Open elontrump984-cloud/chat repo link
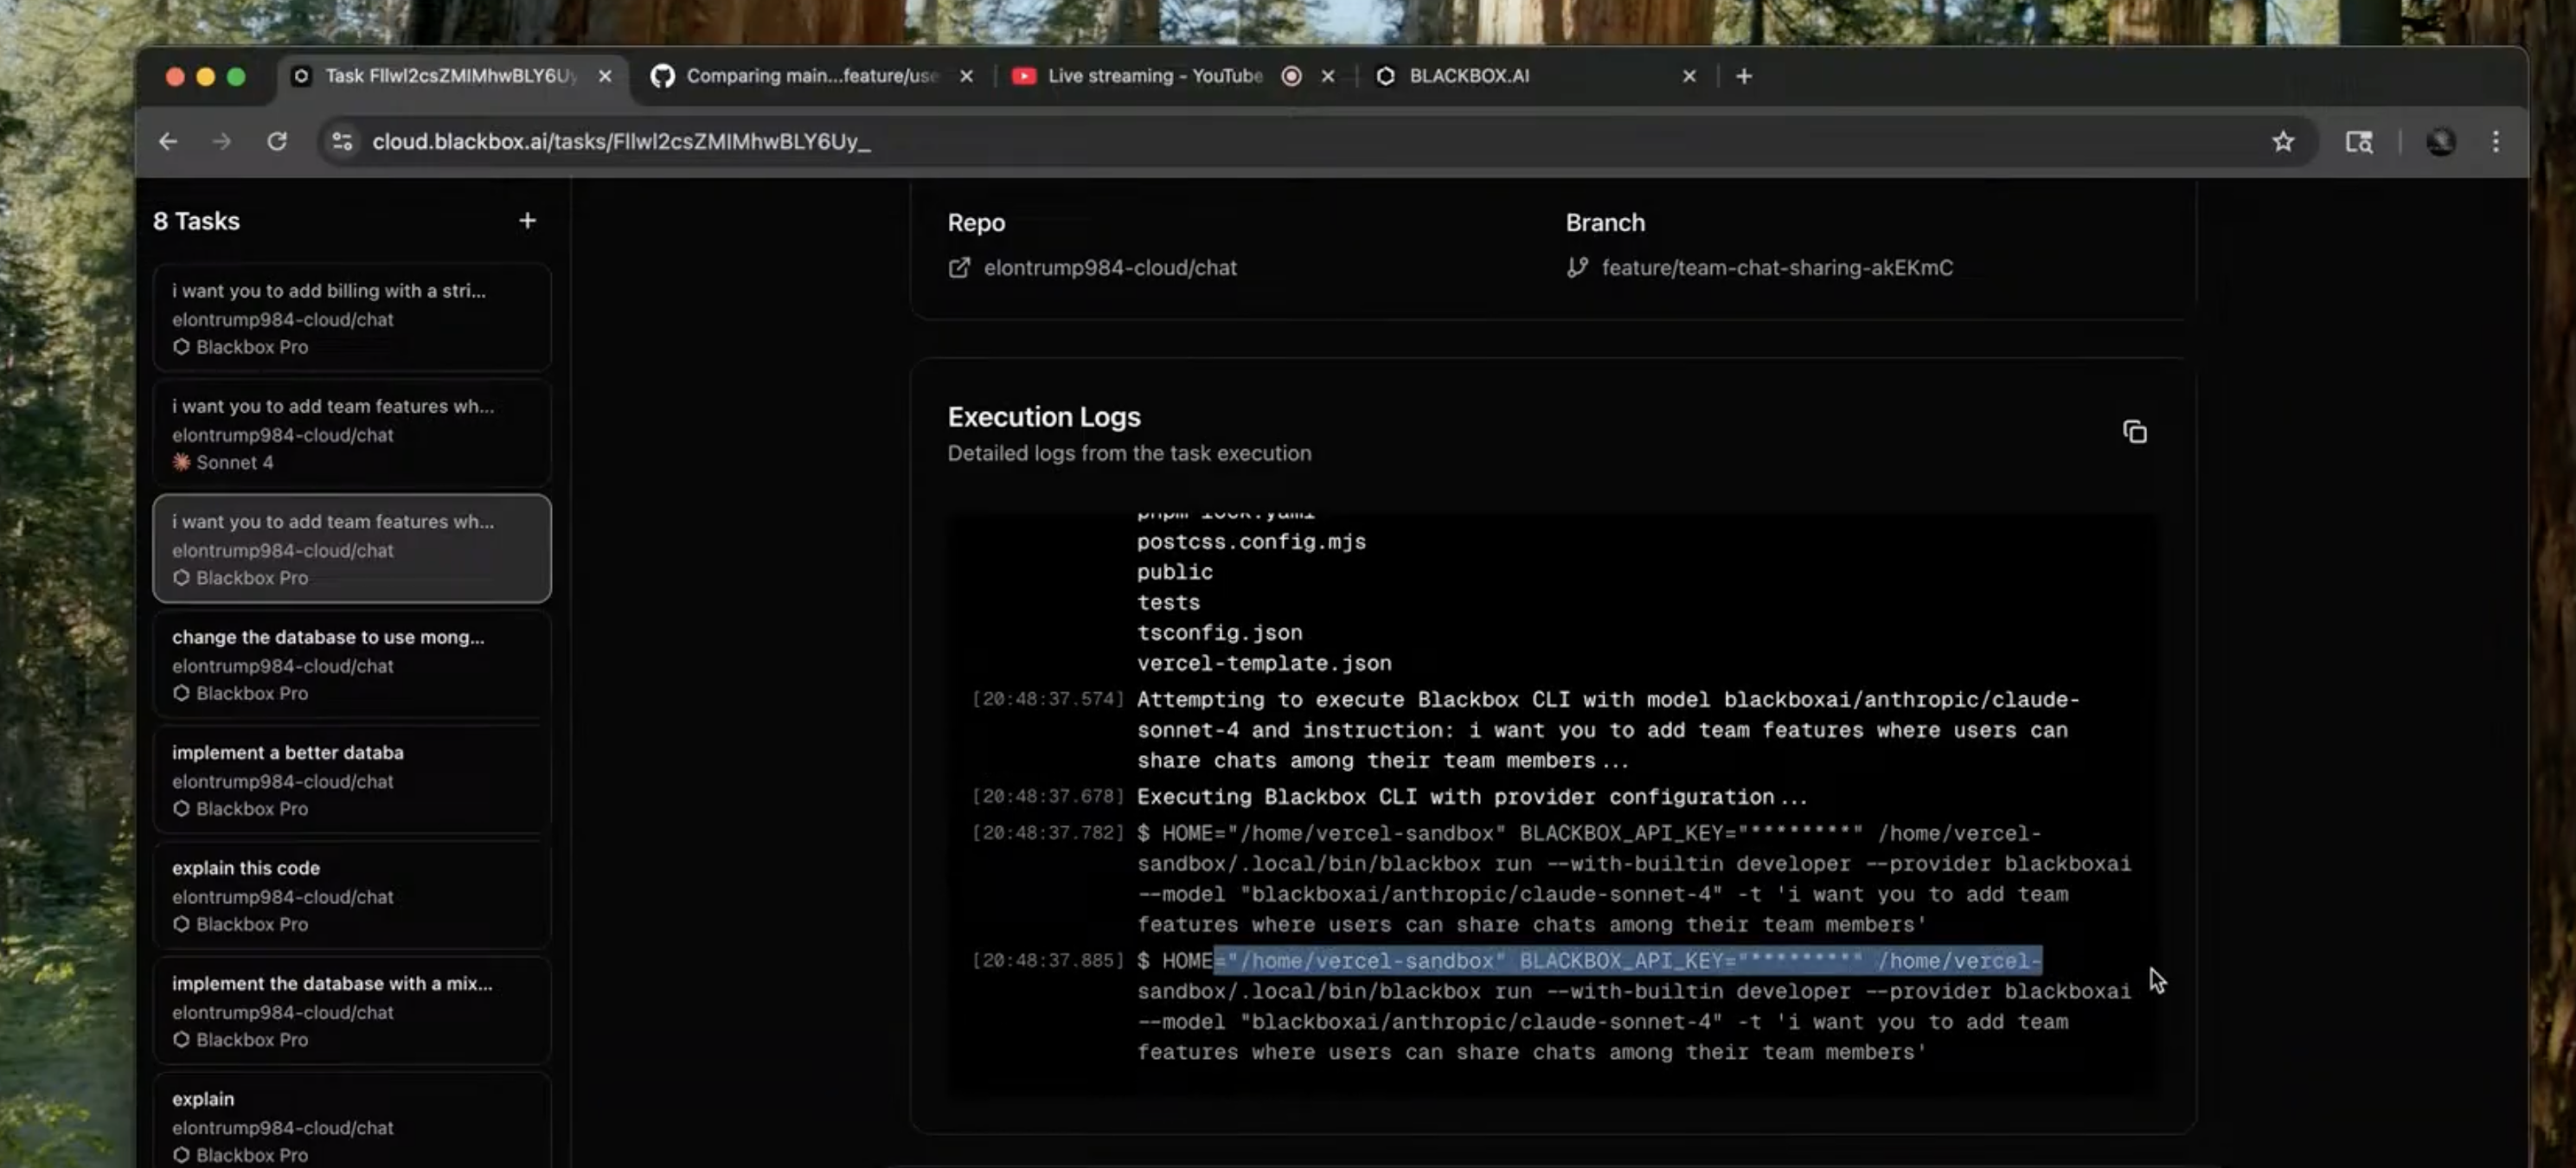 1109,268
